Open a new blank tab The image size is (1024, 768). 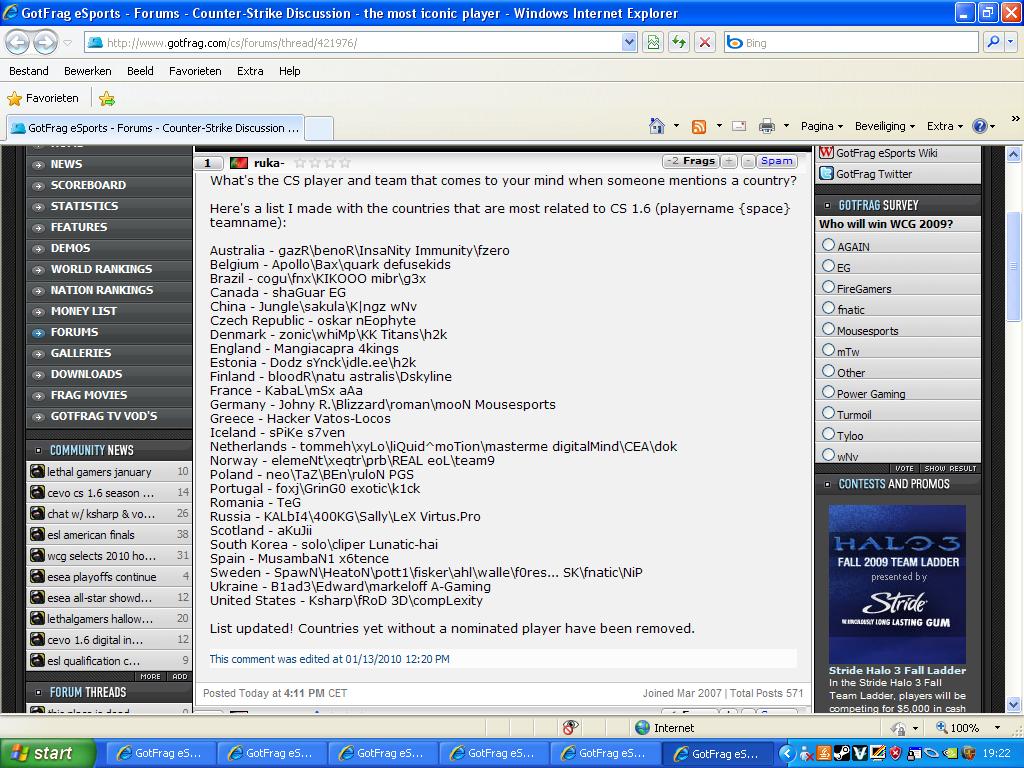pos(319,128)
